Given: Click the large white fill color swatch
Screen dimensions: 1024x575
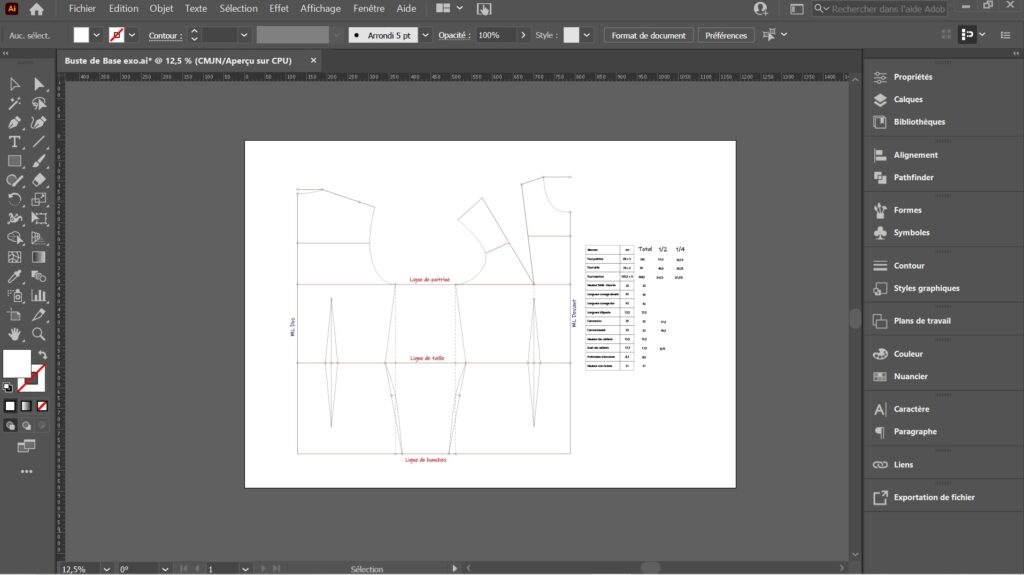Looking at the screenshot, I should click(17, 364).
